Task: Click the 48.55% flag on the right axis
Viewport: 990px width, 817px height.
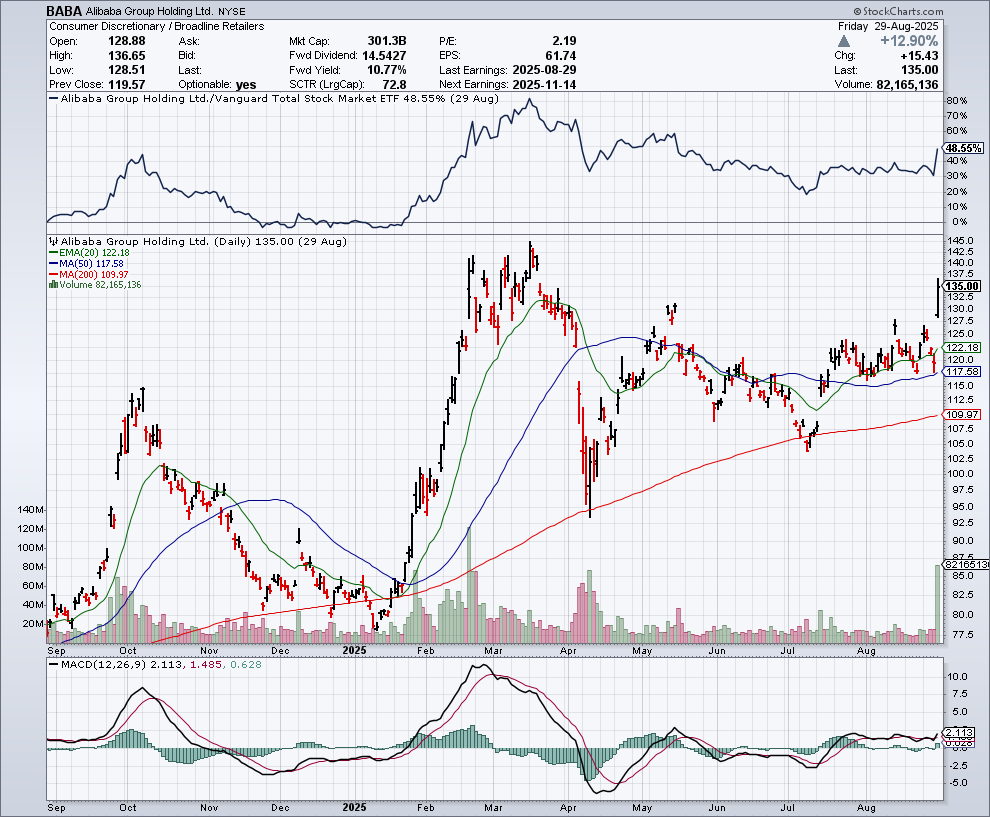Action: point(963,148)
